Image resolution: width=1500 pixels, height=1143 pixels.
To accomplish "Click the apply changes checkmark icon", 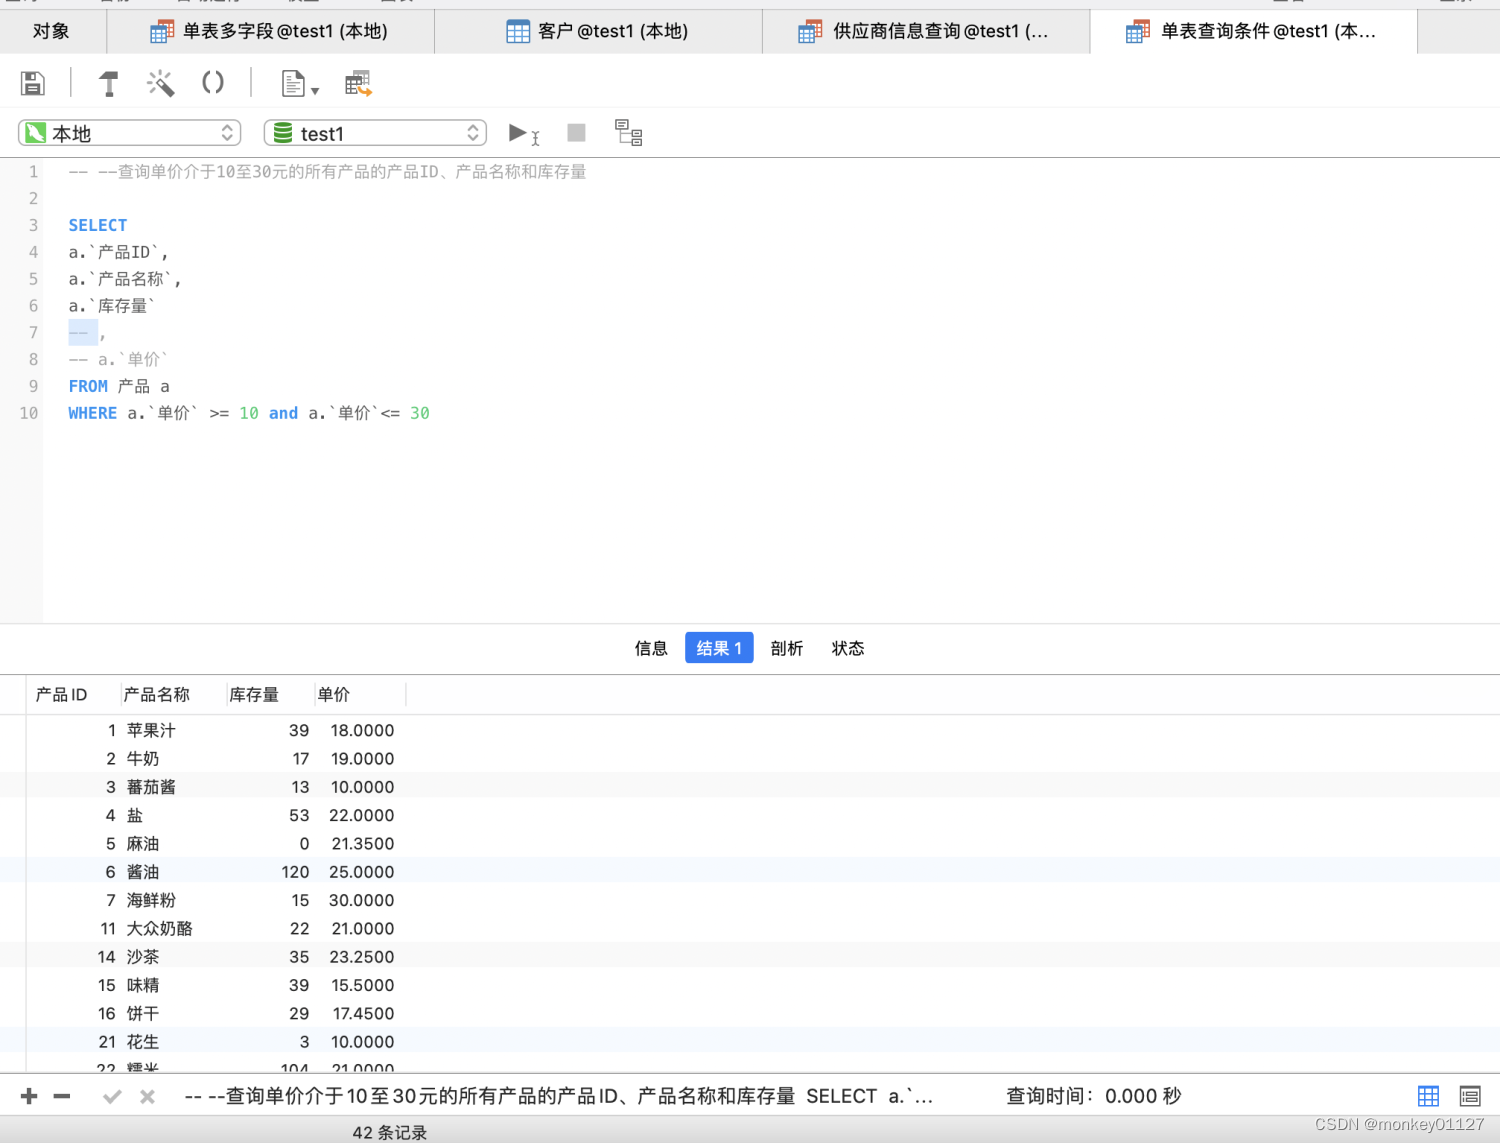I will point(112,1096).
